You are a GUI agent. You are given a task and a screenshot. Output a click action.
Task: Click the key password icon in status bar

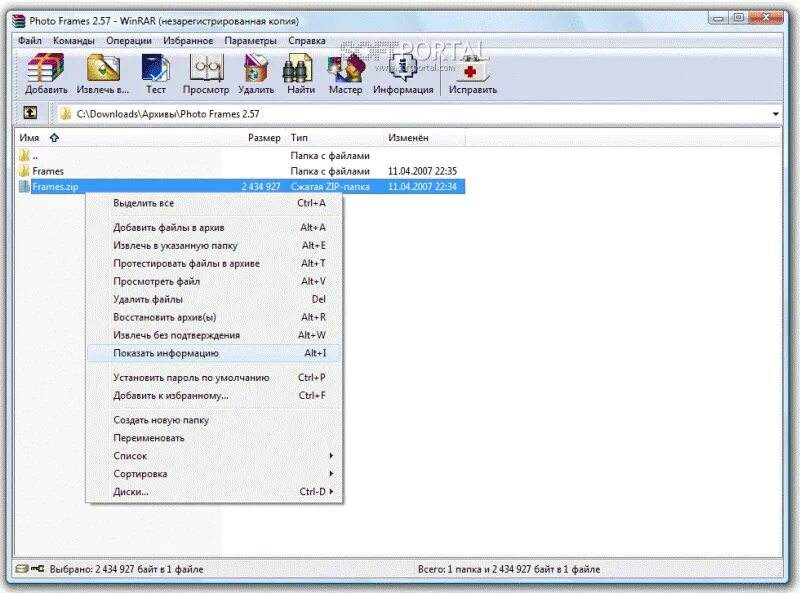[37, 568]
